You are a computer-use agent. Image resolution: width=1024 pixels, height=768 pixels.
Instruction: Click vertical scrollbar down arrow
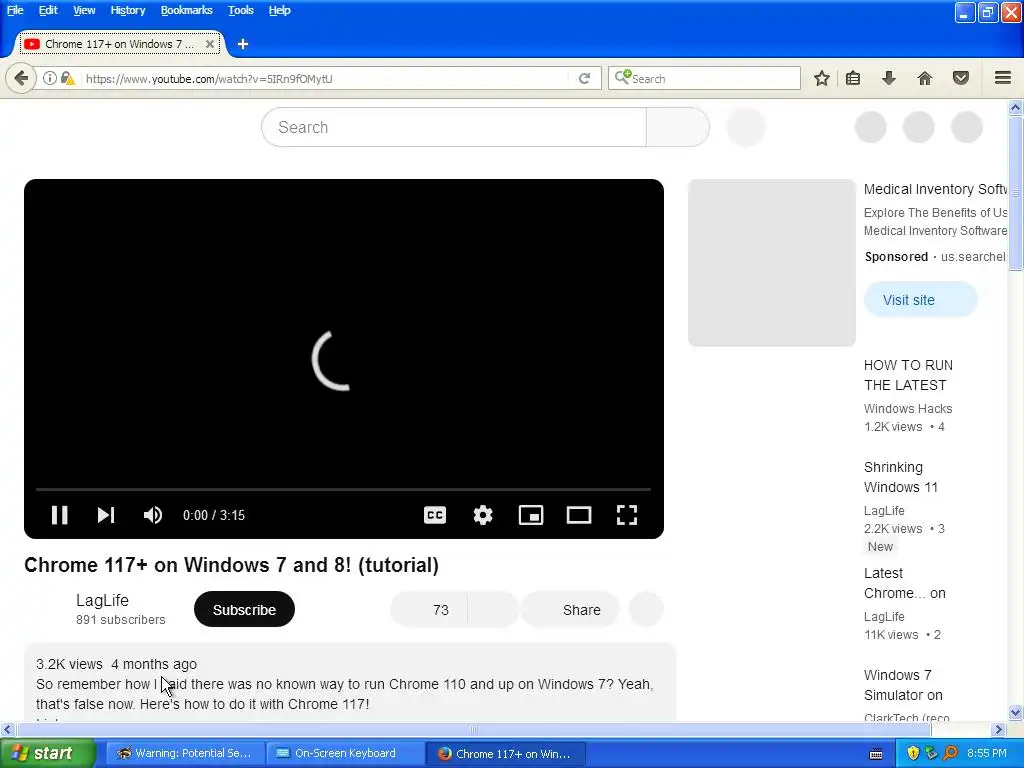coord(1016,712)
